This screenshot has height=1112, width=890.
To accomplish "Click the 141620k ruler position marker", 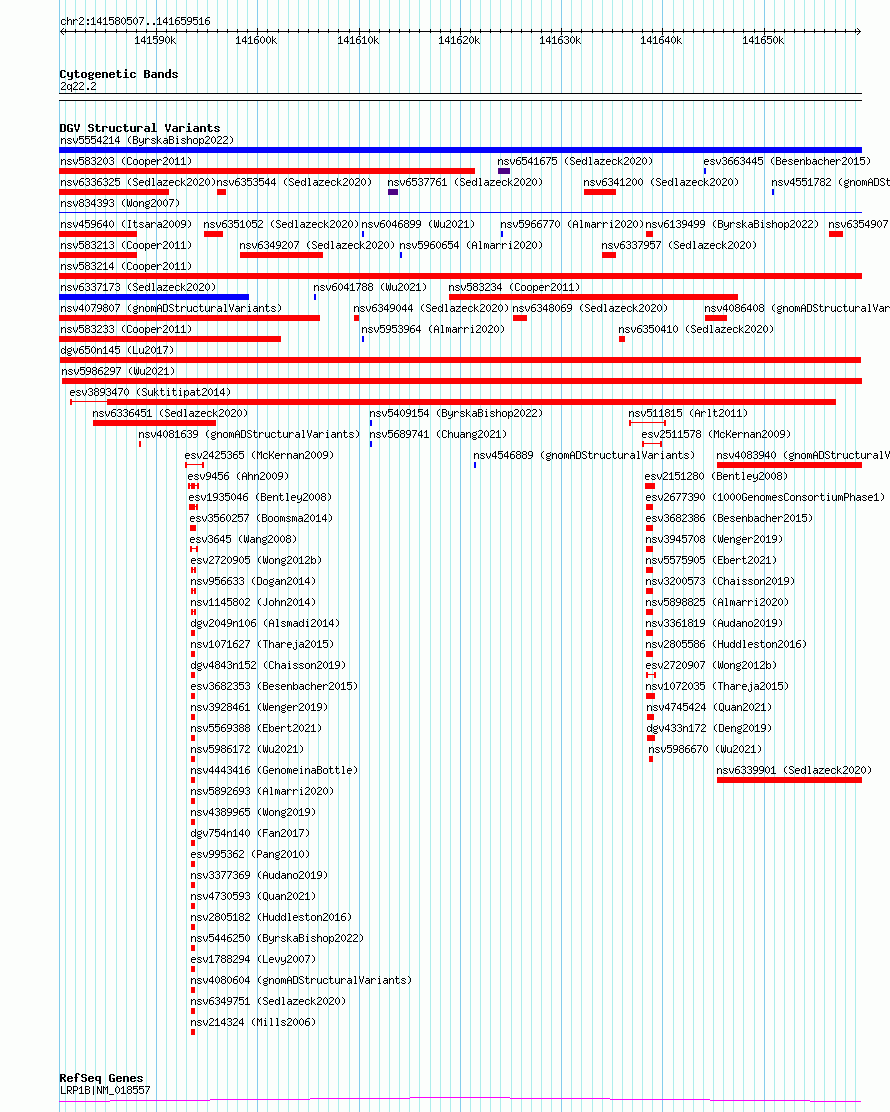I will pos(459,40).
